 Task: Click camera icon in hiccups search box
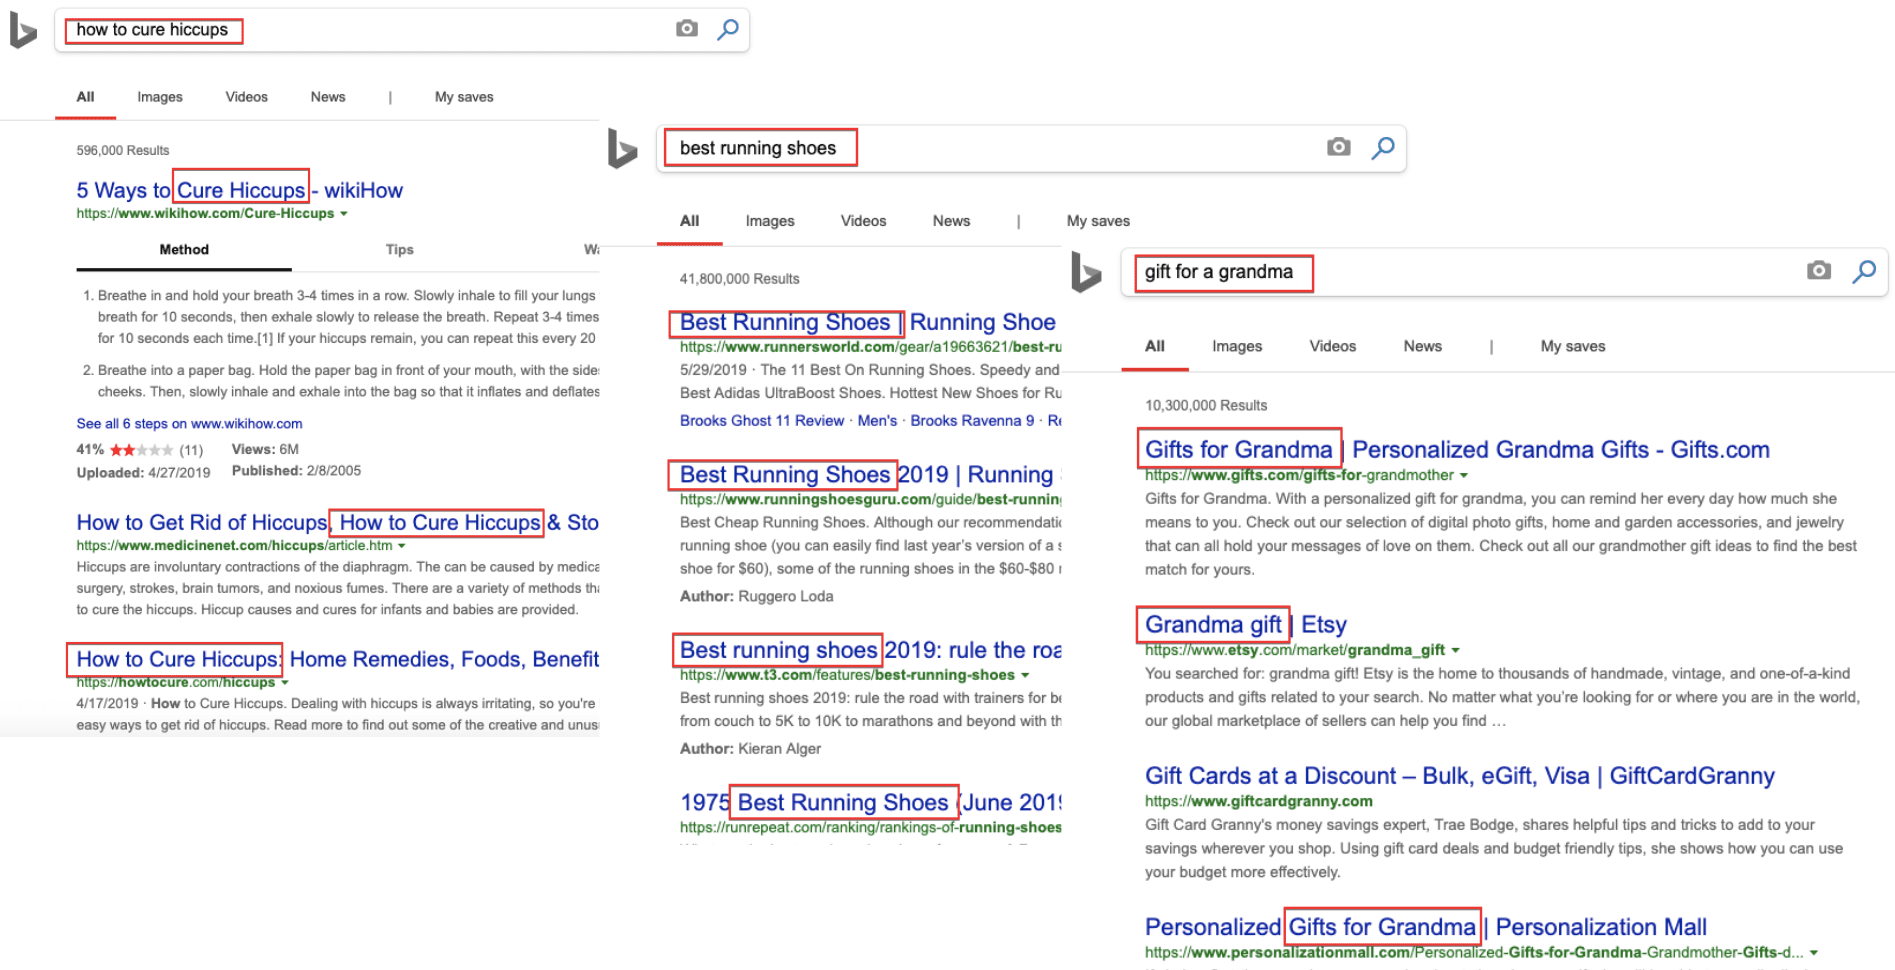tap(687, 28)
